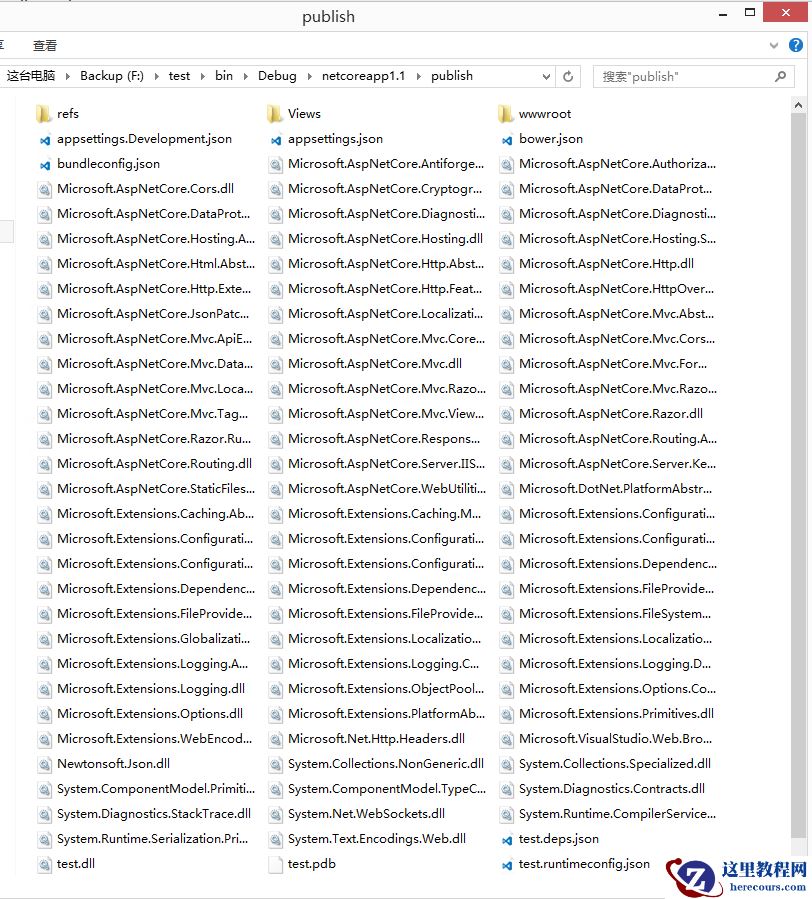
Task: Open the wwwroot folder icon
Action: [x=506, y=114]
